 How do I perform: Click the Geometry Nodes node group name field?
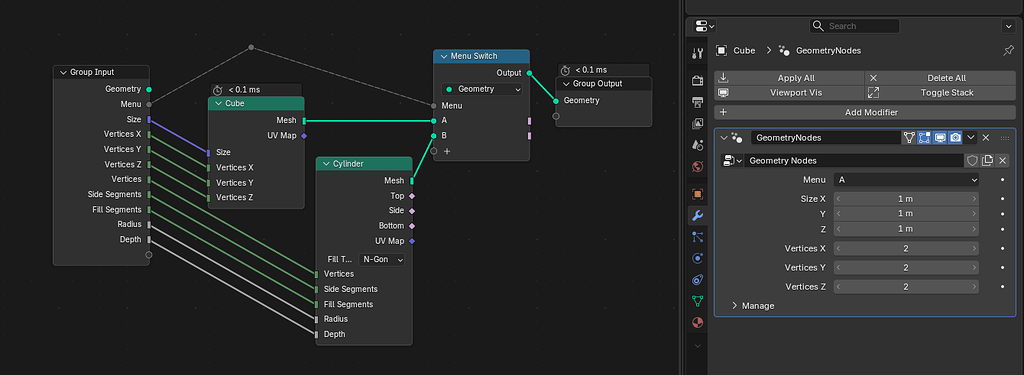point(854,161)
